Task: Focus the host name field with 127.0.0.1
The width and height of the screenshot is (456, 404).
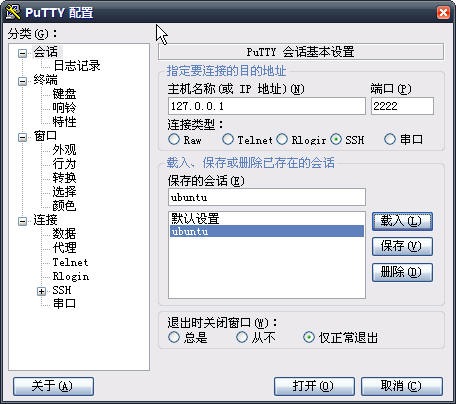Action: coord(267,106)
